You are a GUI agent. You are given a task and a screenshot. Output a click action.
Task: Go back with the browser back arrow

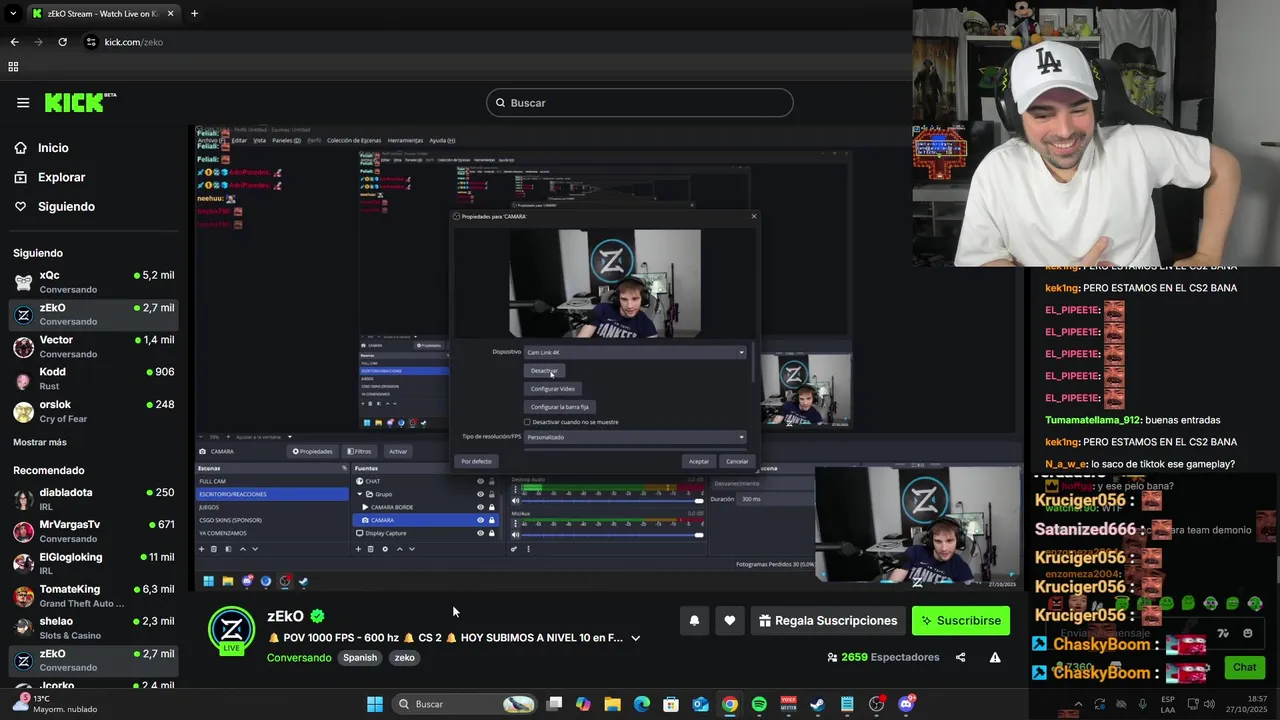[14, 42]
